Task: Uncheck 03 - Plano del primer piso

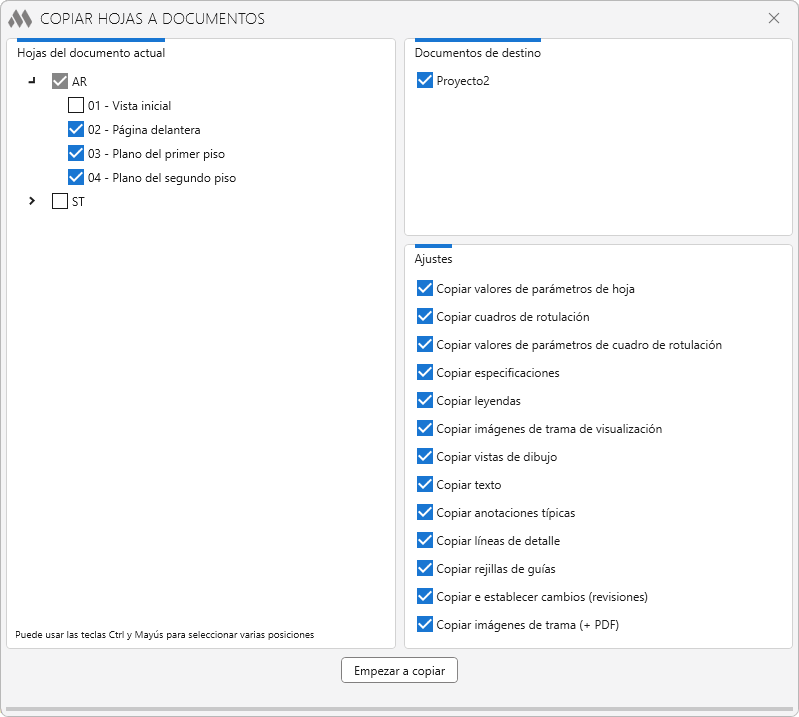Action: pos(76,153)
